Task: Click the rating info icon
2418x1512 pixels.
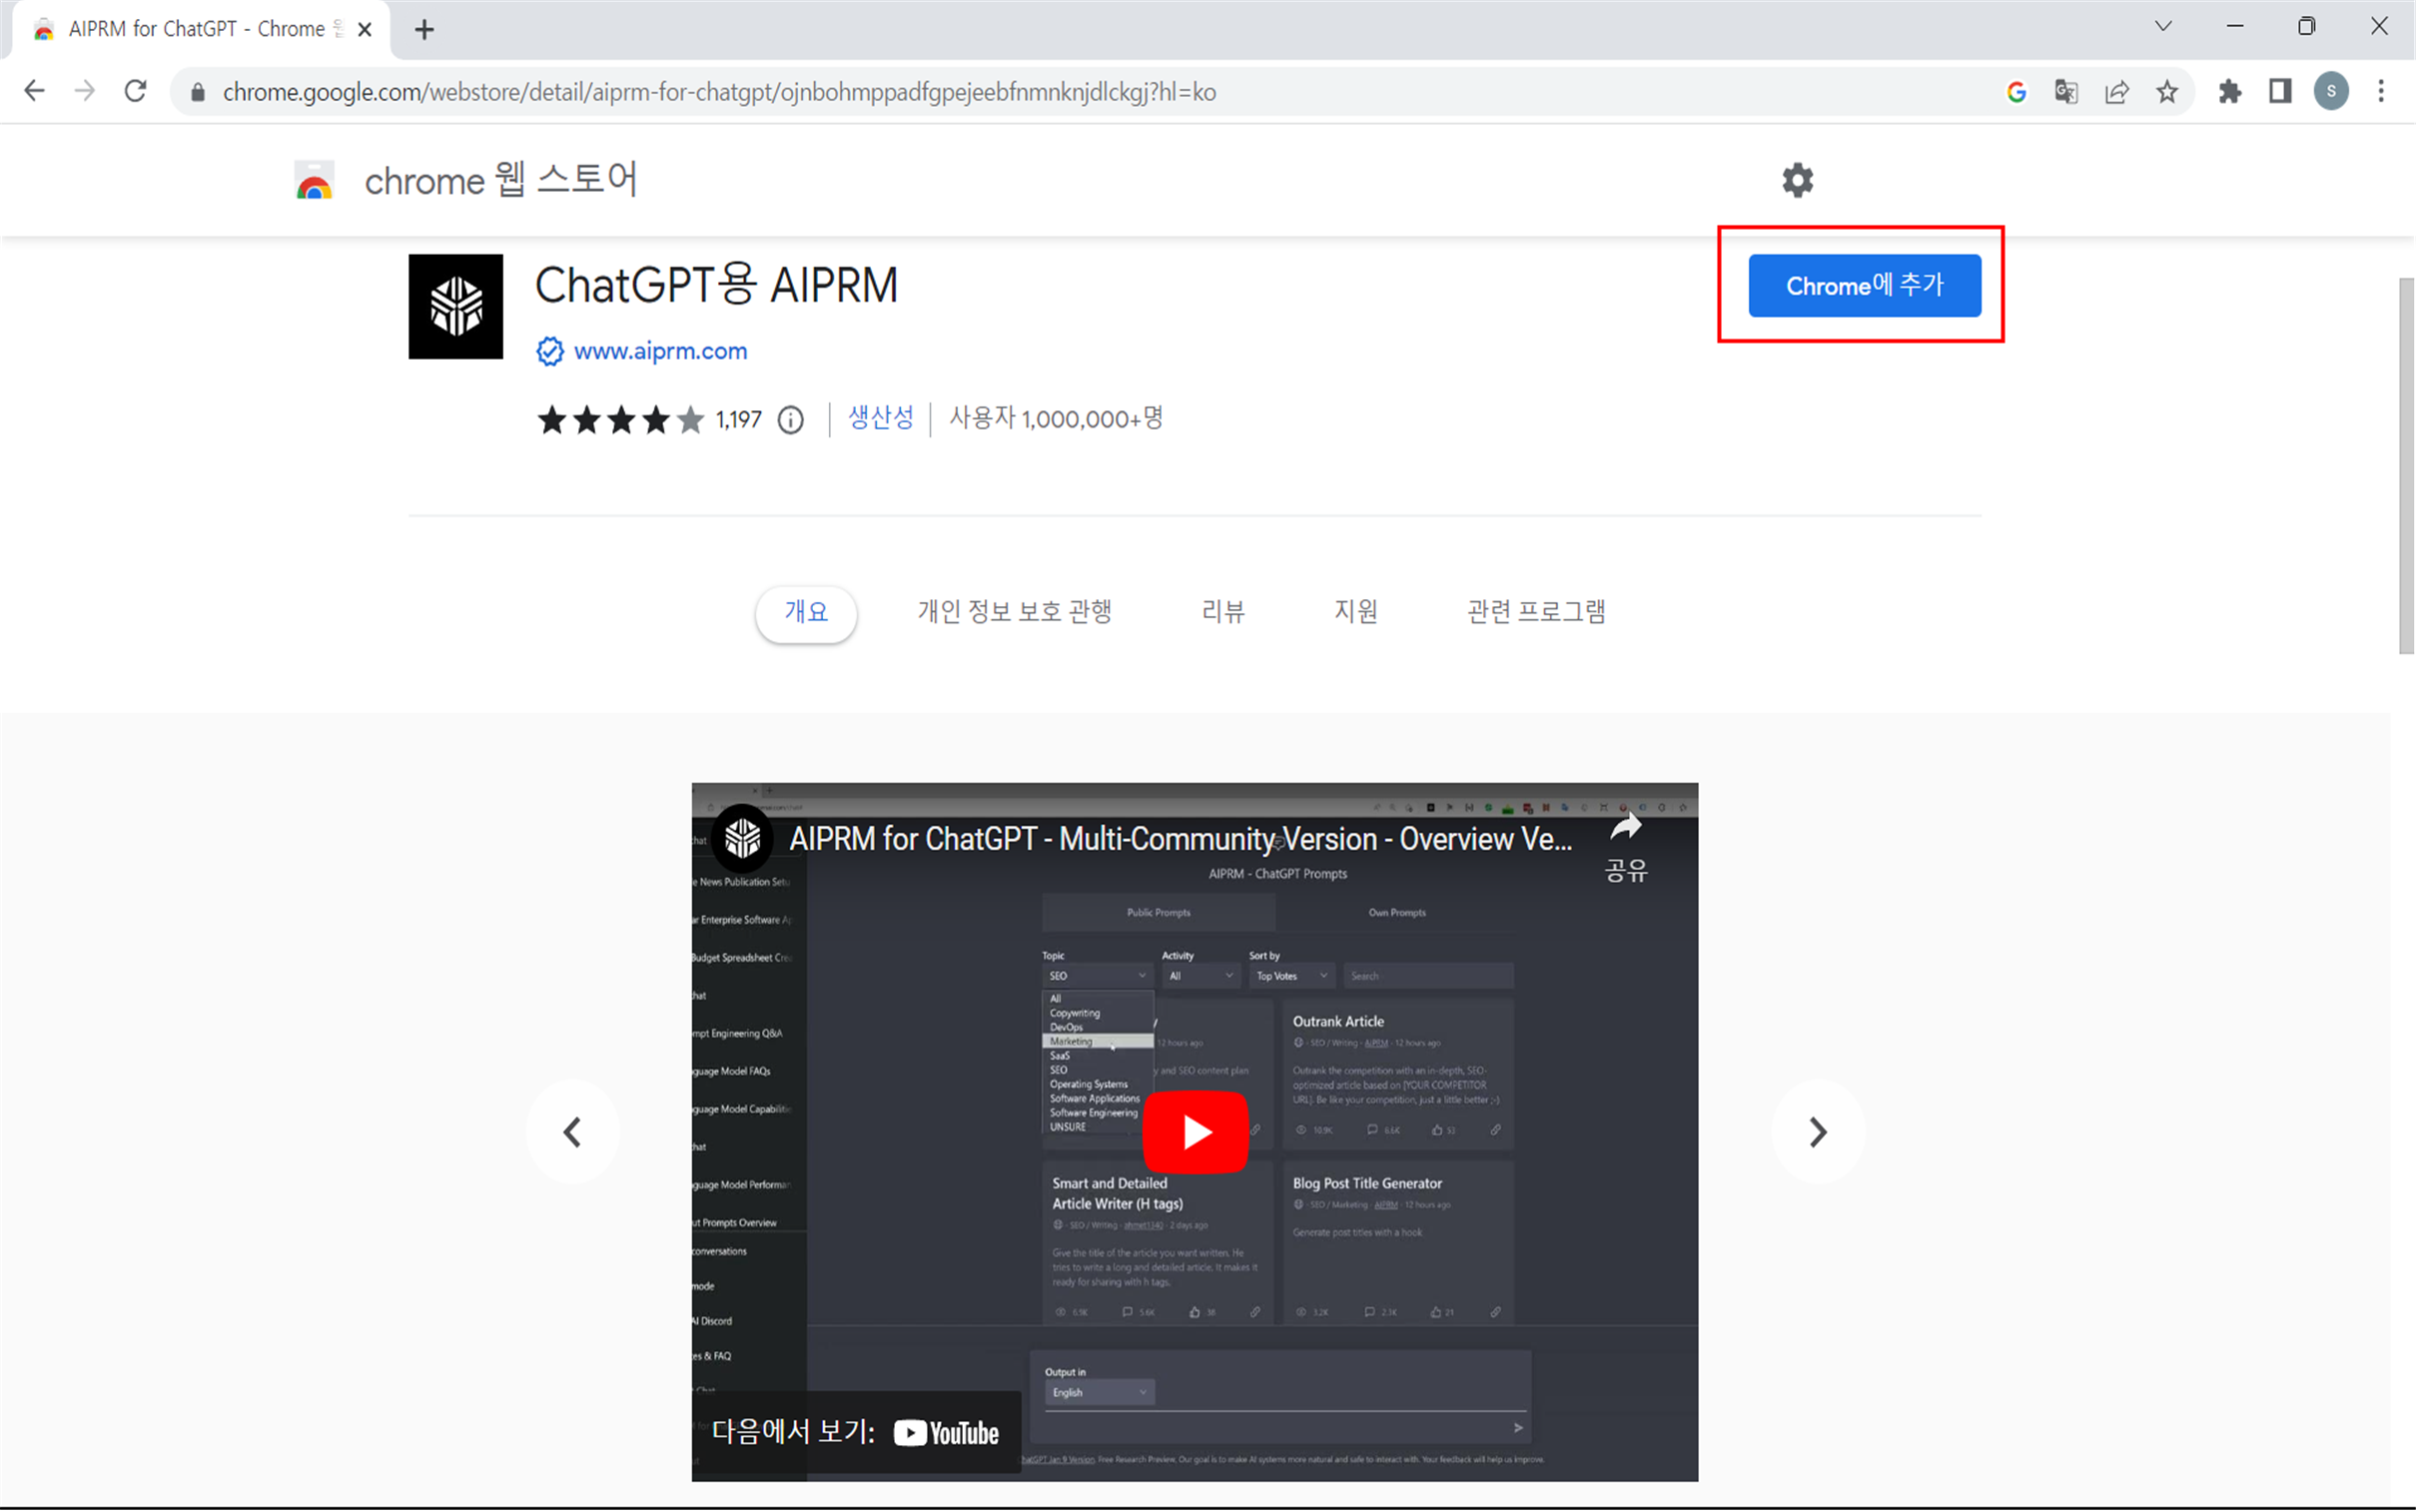Action: click(790, 420)
